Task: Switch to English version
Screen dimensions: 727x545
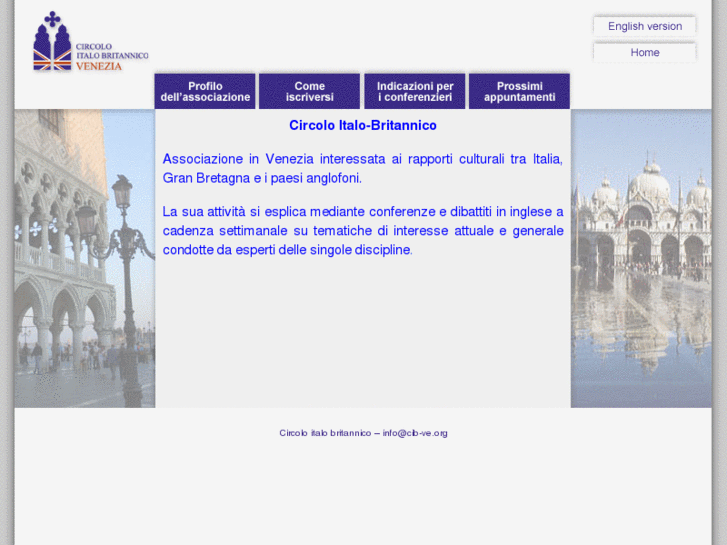Action: [644, 26]
